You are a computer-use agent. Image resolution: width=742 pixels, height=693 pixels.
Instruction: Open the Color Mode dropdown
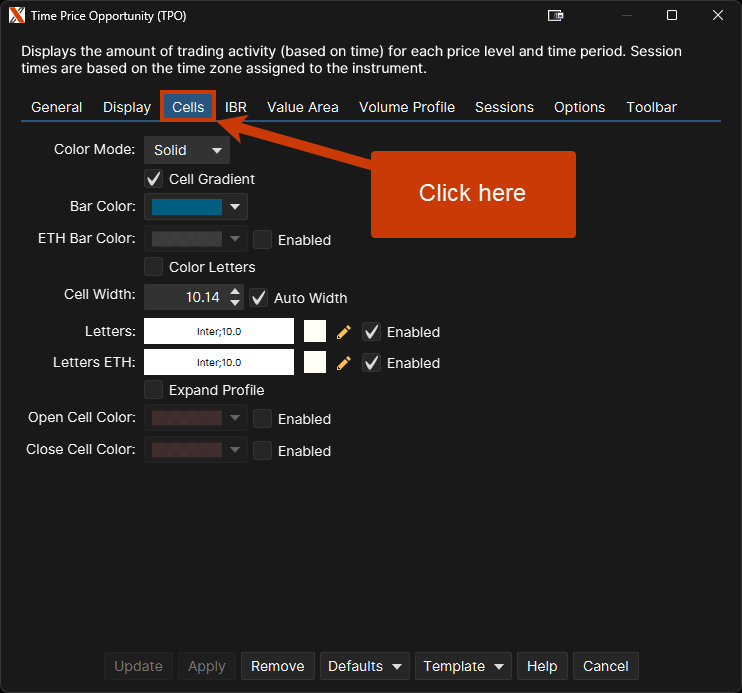point(187,150)
